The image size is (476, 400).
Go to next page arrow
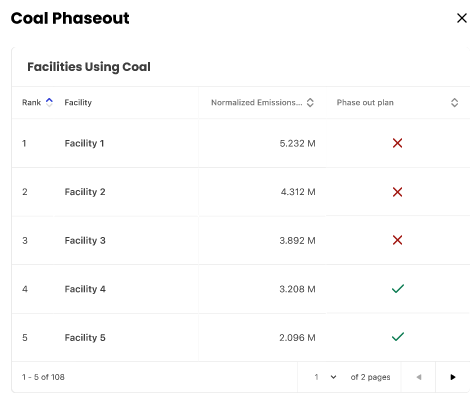452,377
